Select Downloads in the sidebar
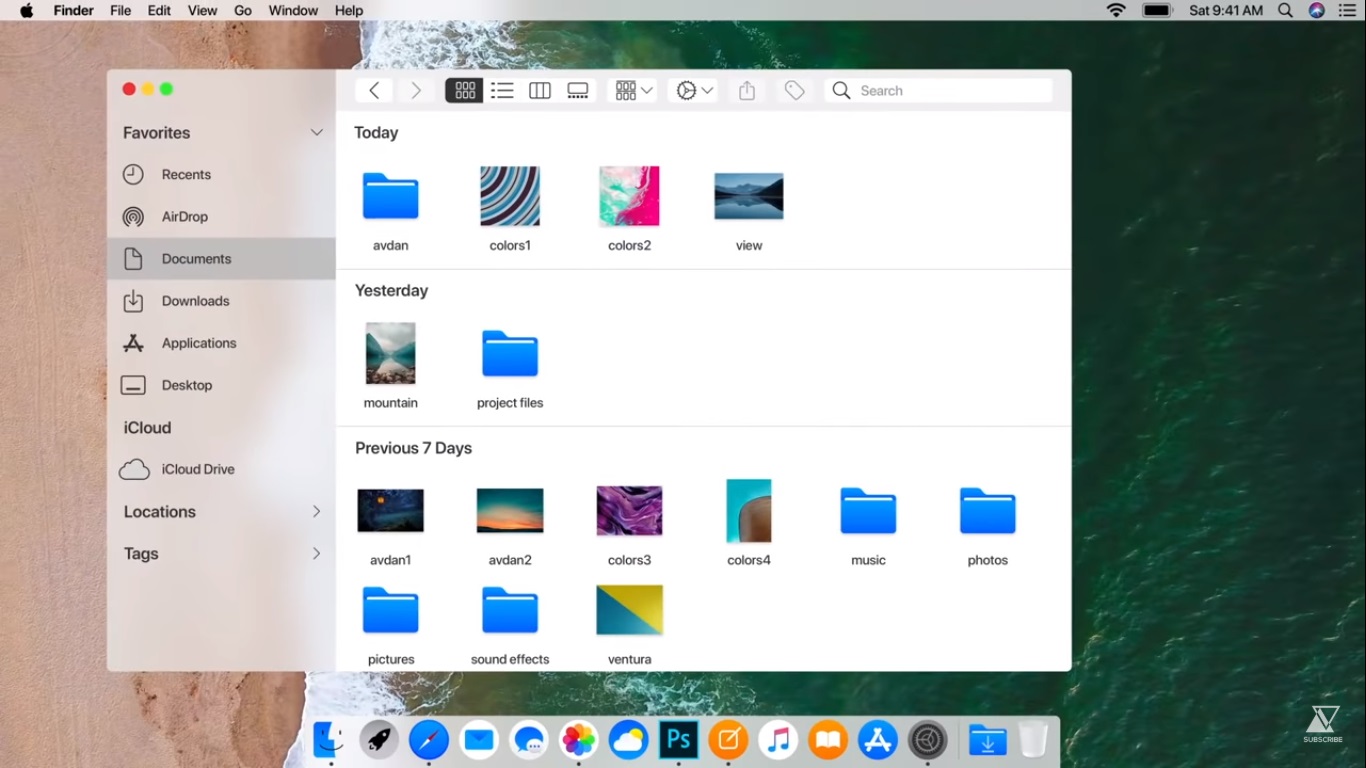The image size is (1366, 768). 195,301
